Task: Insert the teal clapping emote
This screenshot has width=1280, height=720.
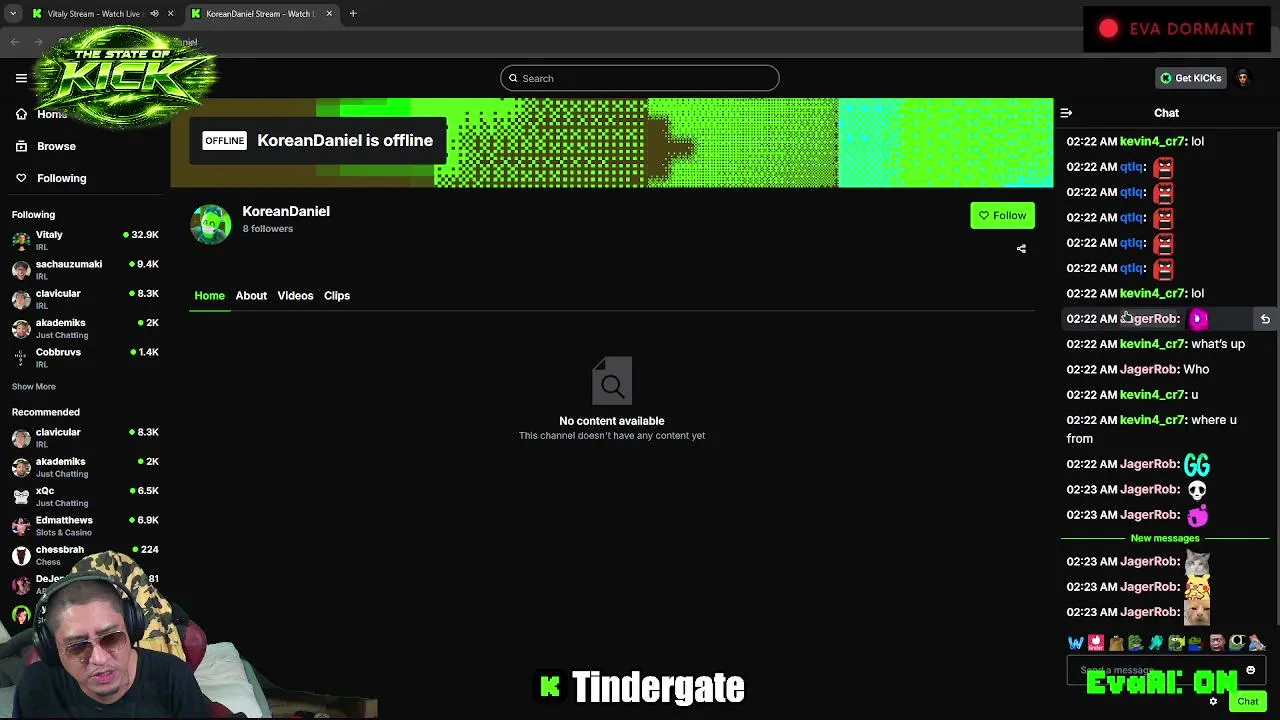Action: pos(1156,643)
